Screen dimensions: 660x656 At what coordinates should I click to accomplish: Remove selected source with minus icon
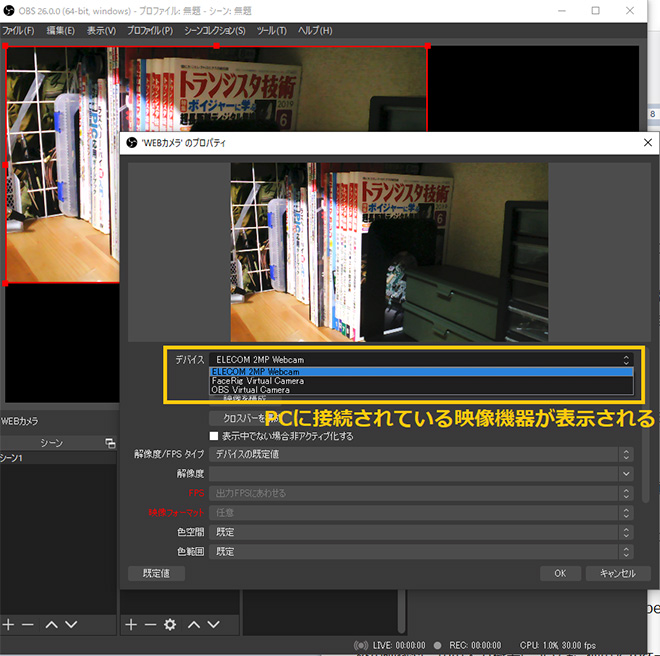(150, 624)
